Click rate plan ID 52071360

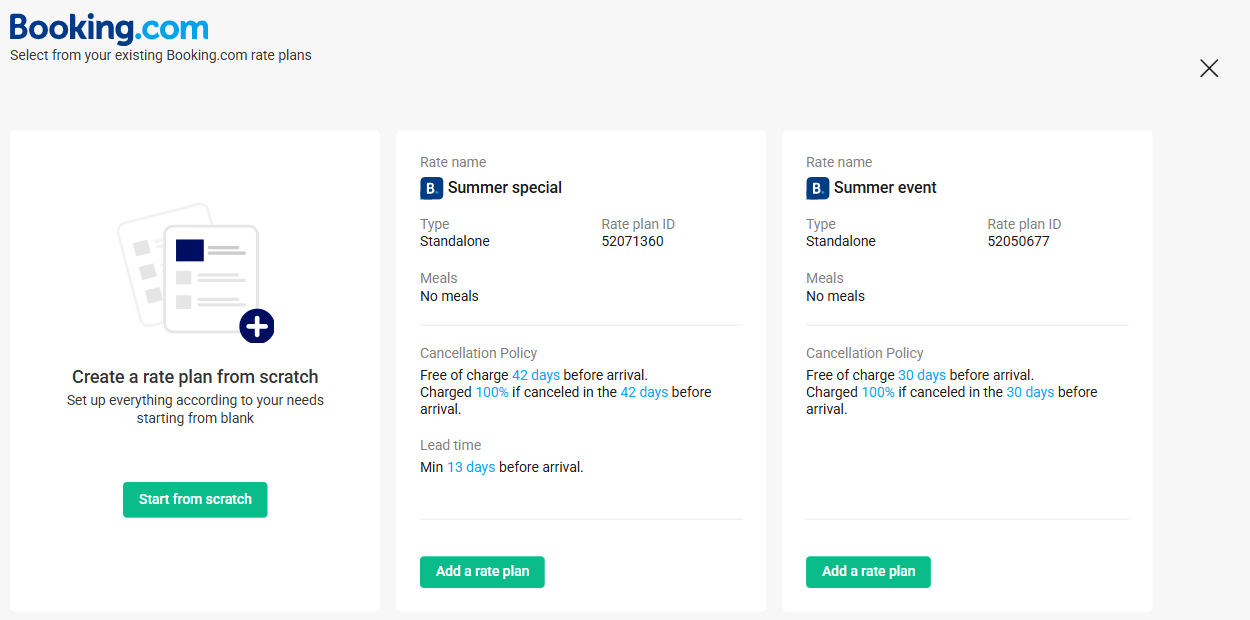click(632, 241)
